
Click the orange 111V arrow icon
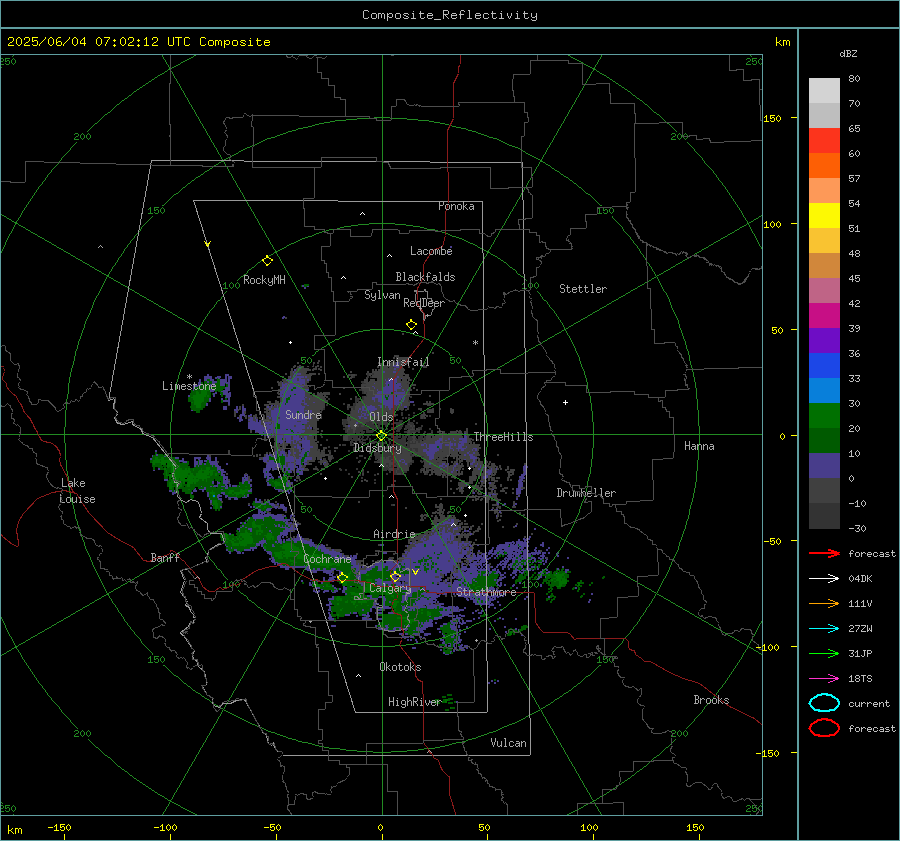click(x=824, y=603)
